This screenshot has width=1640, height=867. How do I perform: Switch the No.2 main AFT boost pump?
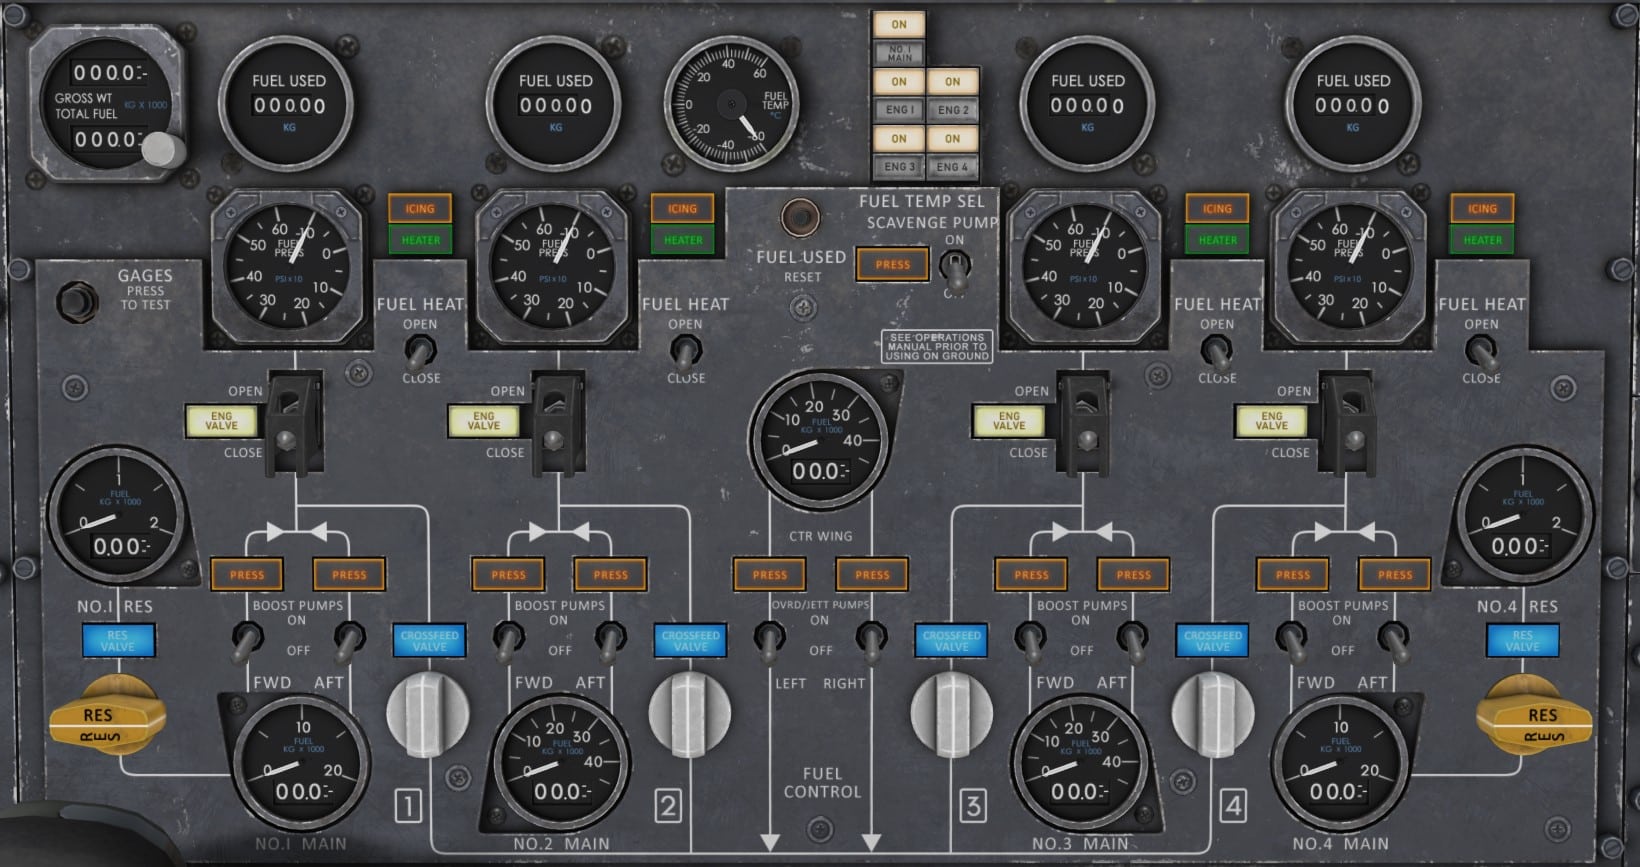(x=610, y=638)
